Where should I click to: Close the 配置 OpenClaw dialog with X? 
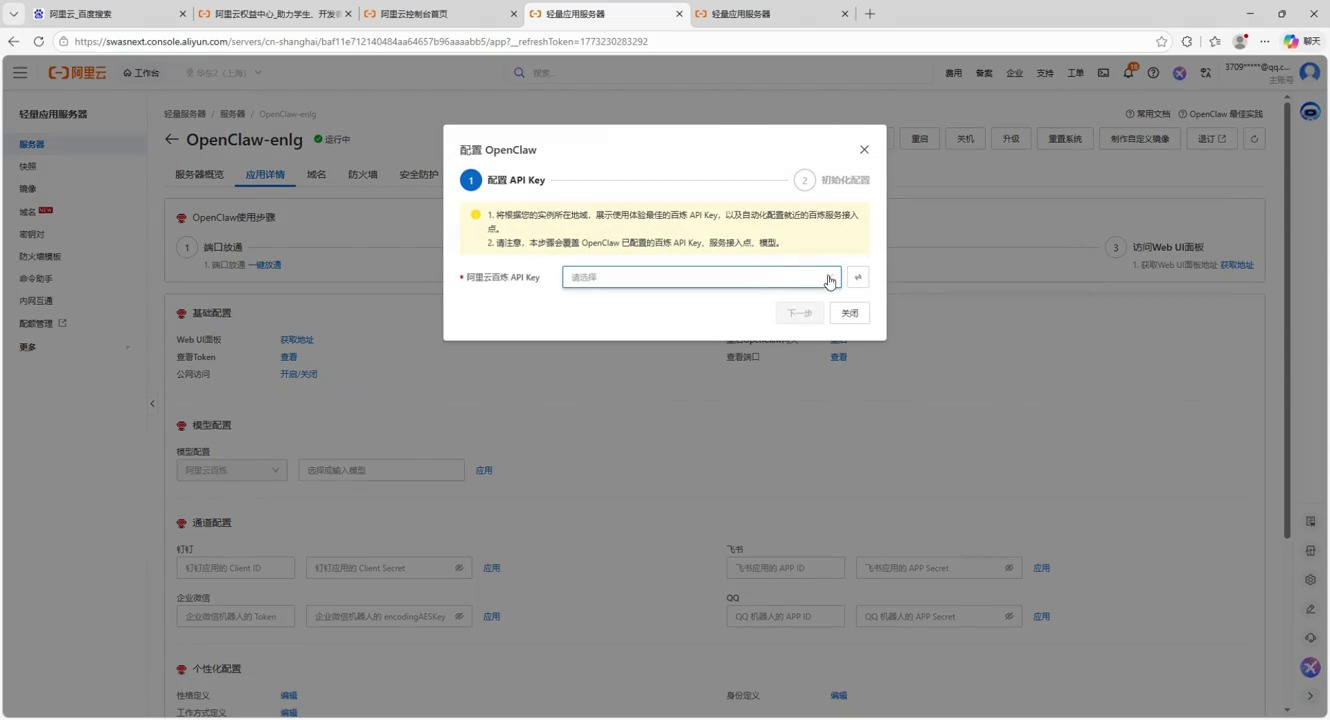(864, 150)
